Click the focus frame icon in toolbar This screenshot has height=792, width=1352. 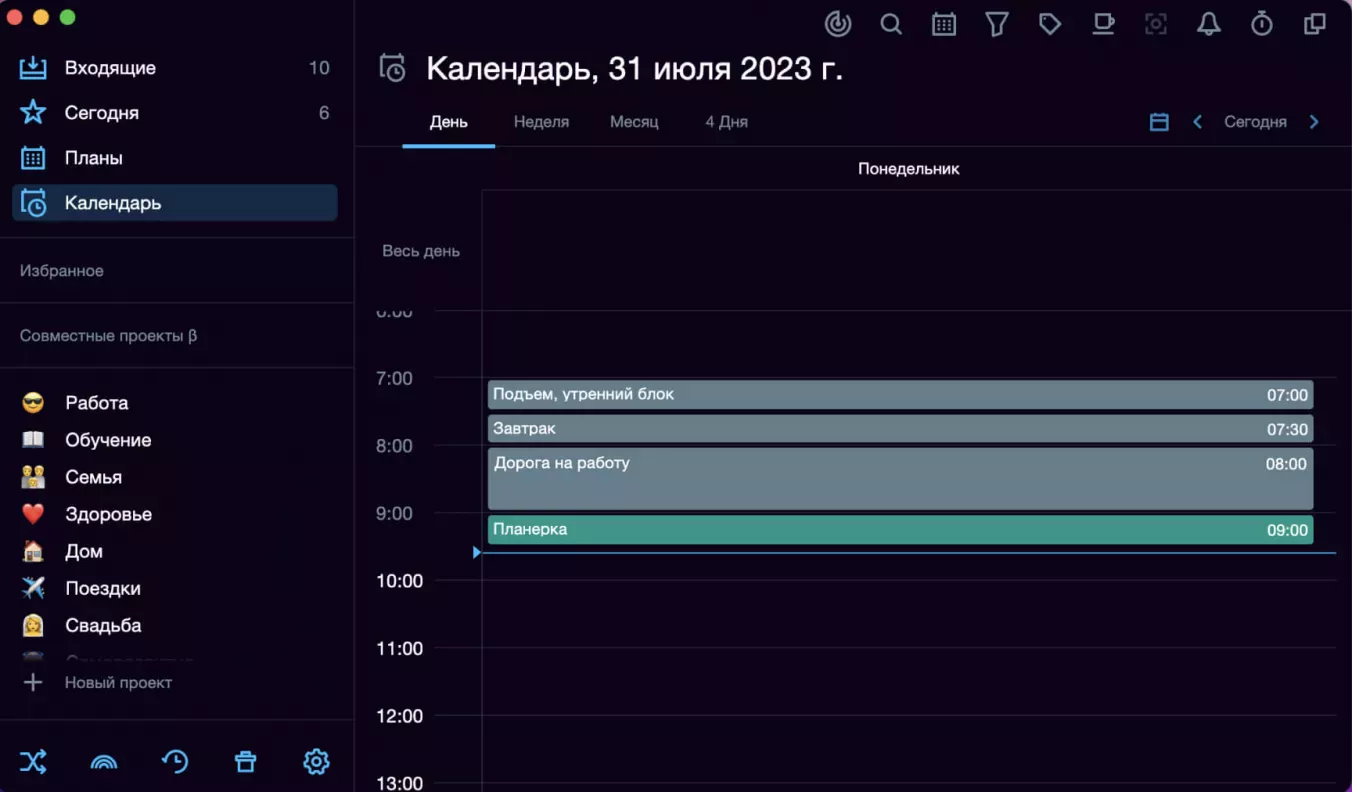(1156, 24)
